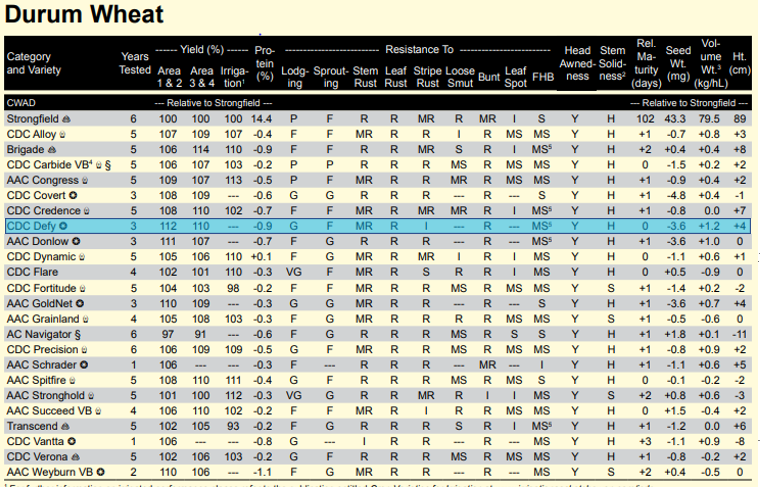Click Brigade's 114 yield value
This screenshot has width=760, height=487.
click(x=200, y=150)
